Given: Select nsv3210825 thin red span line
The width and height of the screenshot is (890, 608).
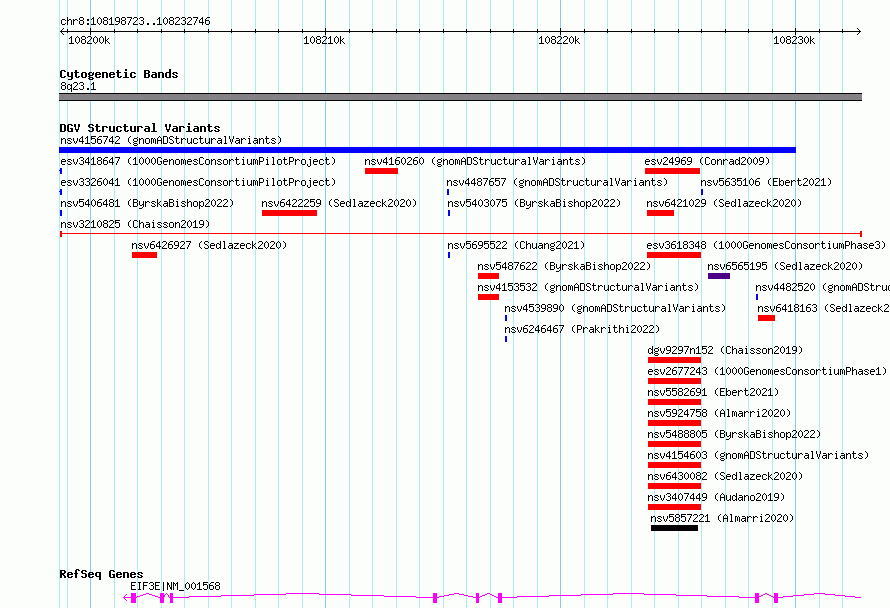Looking at the screenshot, I should pos(461,233).
